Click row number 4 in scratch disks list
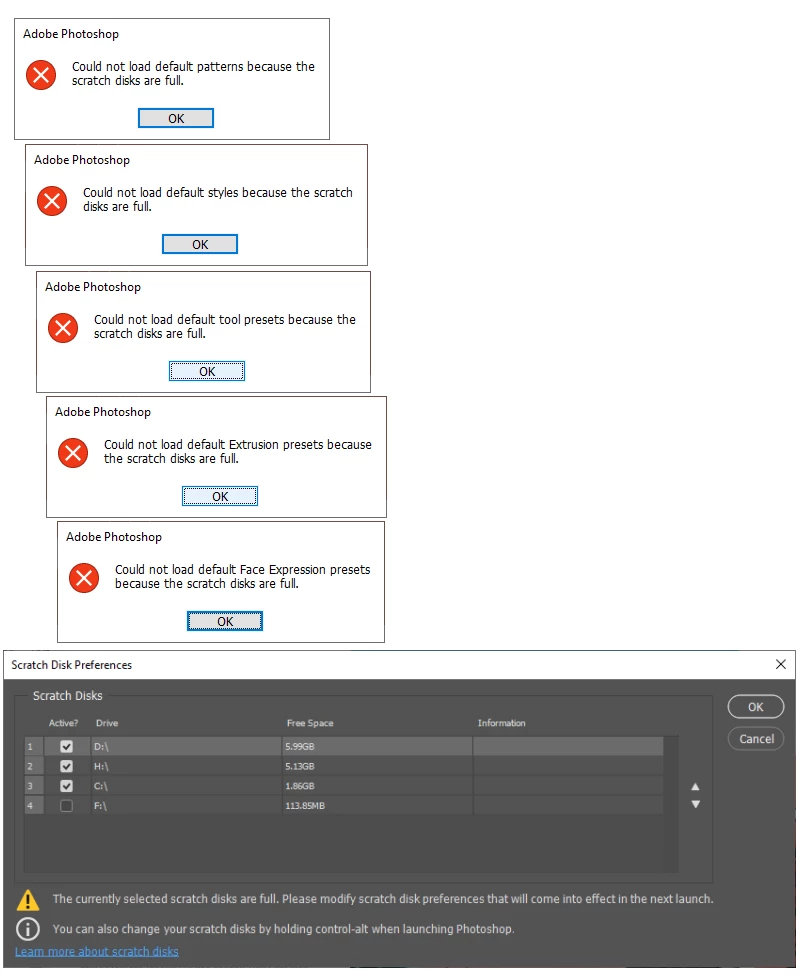The image size is (800, 979). coord(33,806)
